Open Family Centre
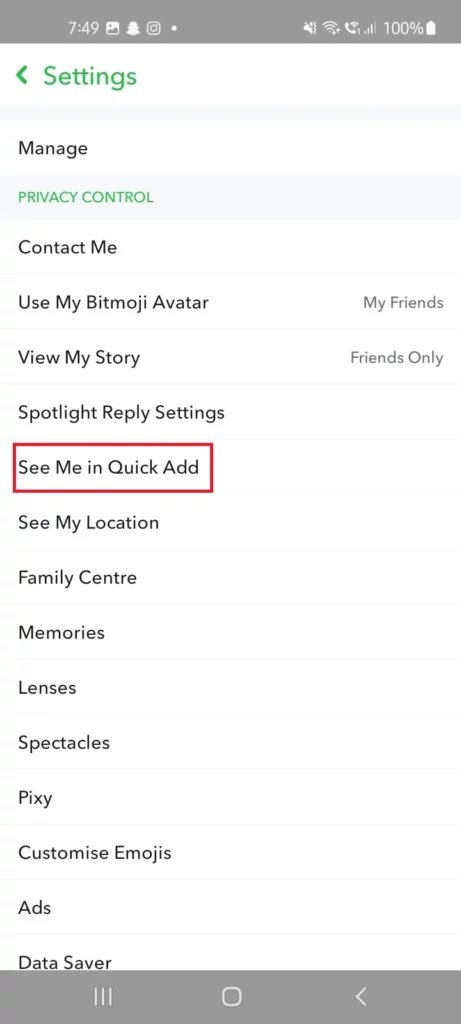 click(230, 577)
